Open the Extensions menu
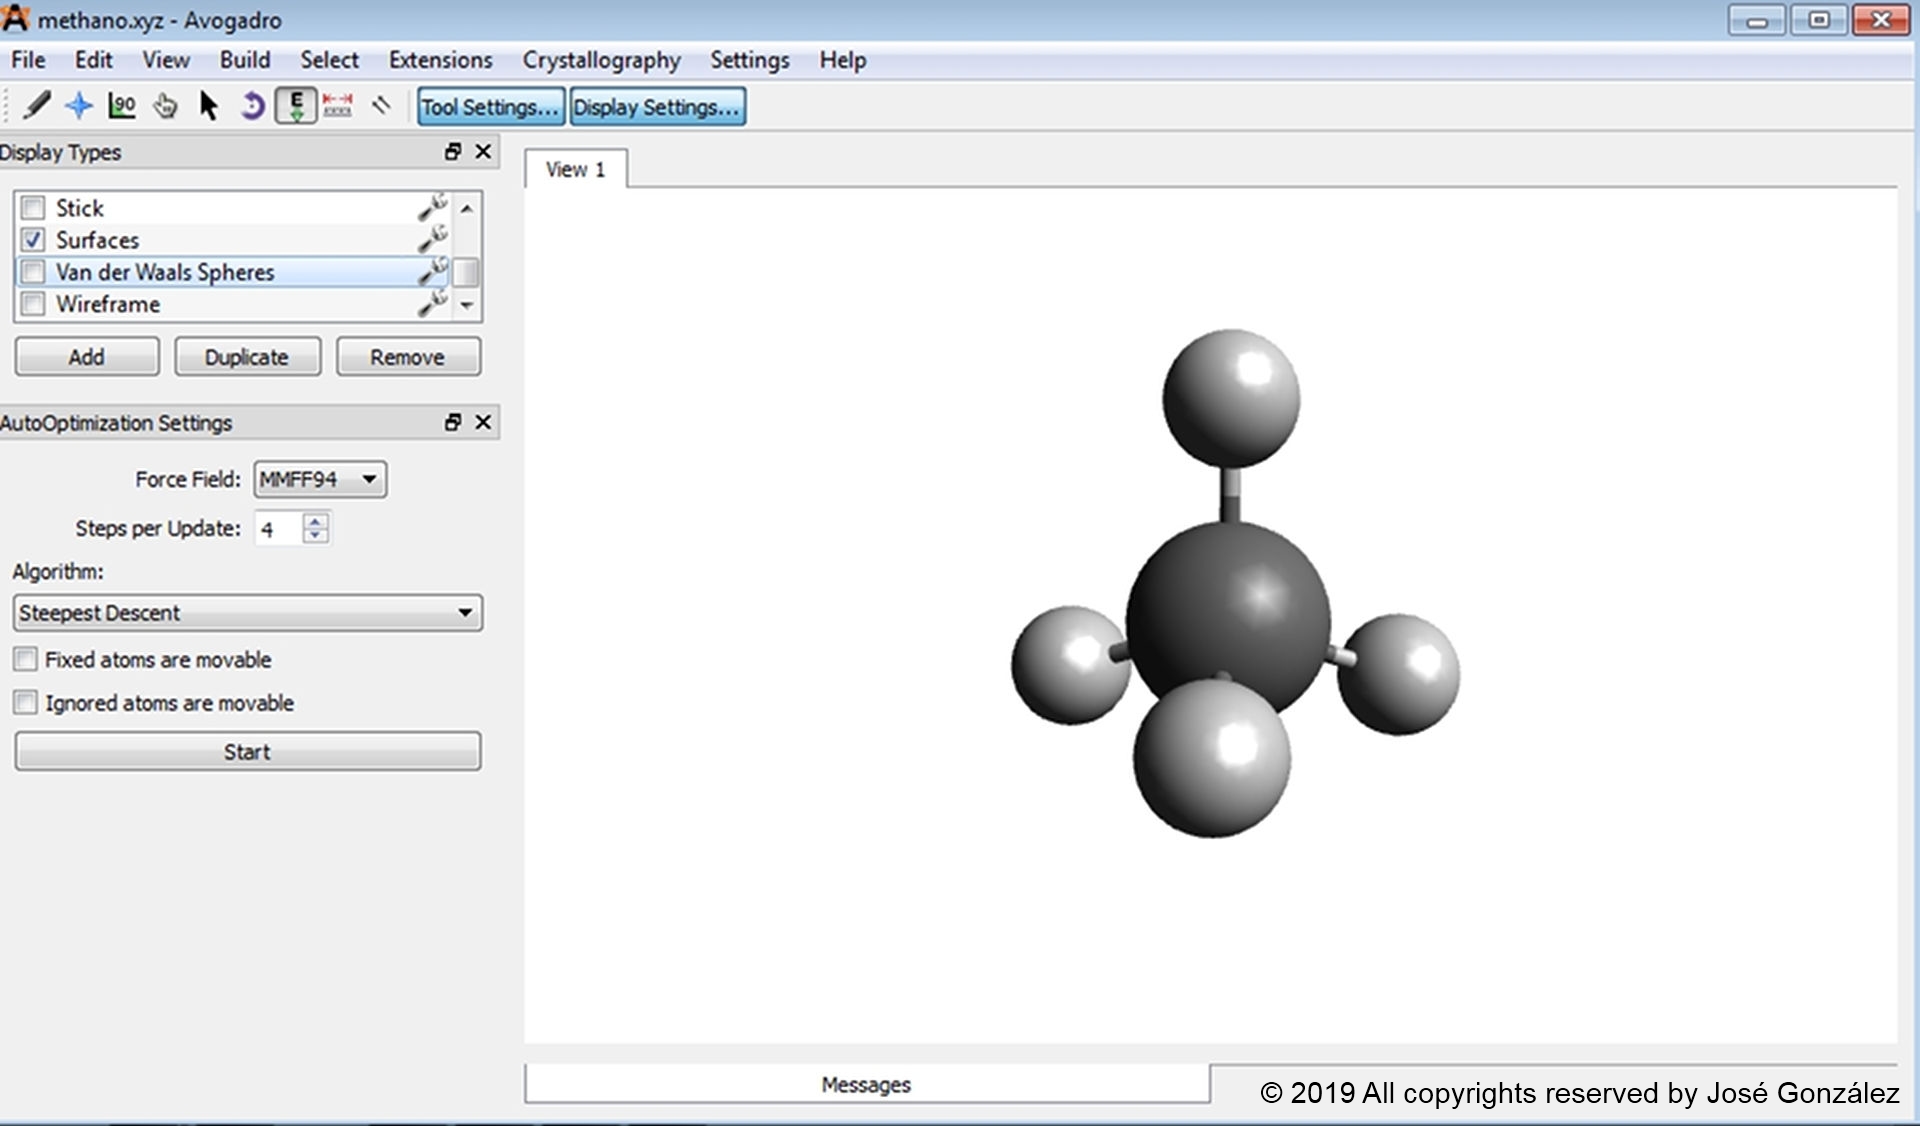1920x1126 pixels. (x=440, y=60)
